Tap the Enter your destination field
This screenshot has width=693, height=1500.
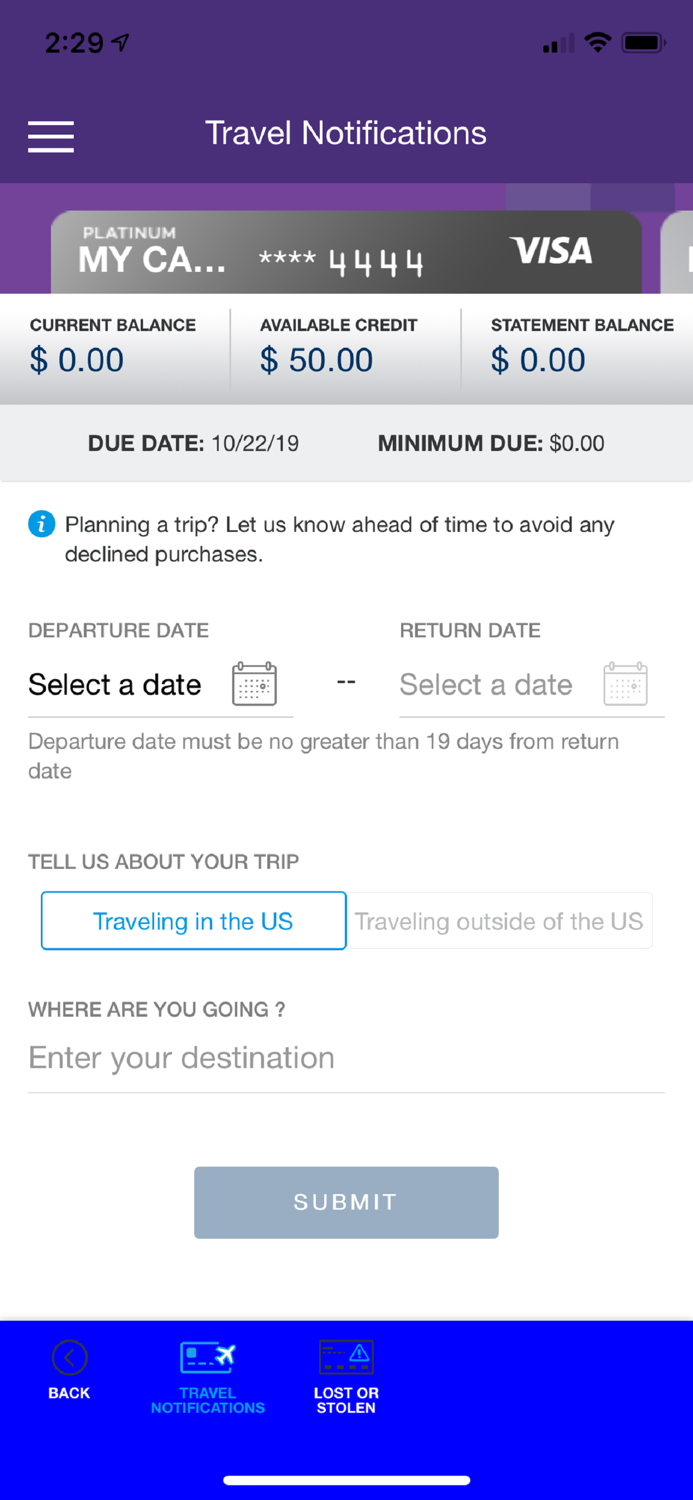181,1057
